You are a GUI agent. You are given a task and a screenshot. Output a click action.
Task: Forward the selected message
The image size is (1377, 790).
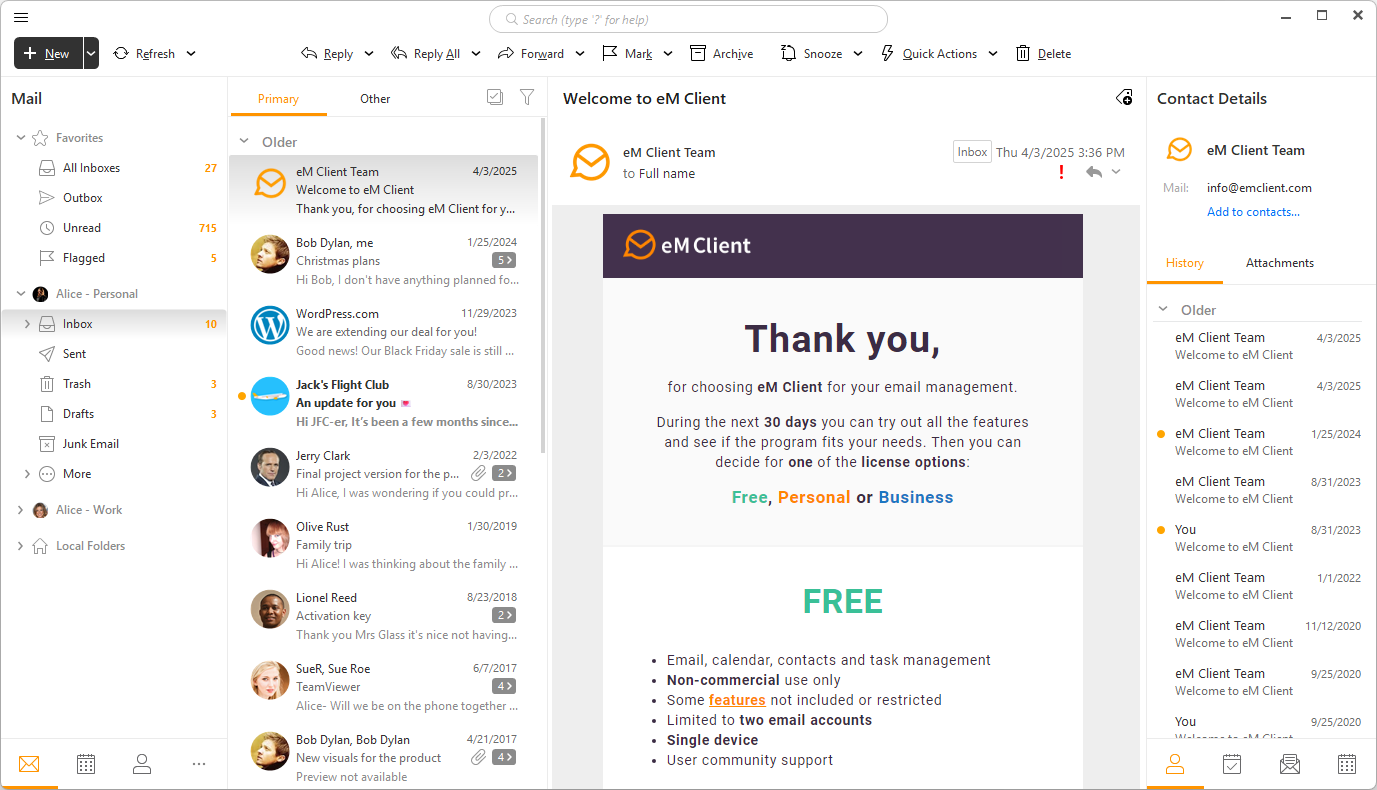pyautogui.click(x=531, y=54)
